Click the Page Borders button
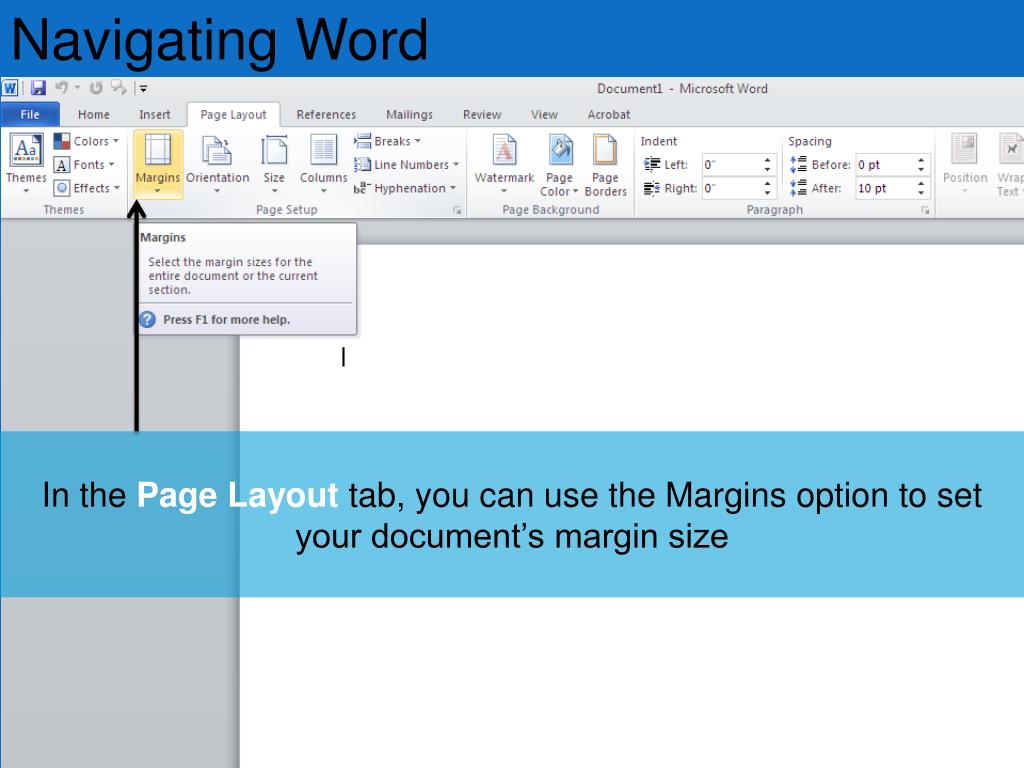1024x768 pixels. (605, 165)
